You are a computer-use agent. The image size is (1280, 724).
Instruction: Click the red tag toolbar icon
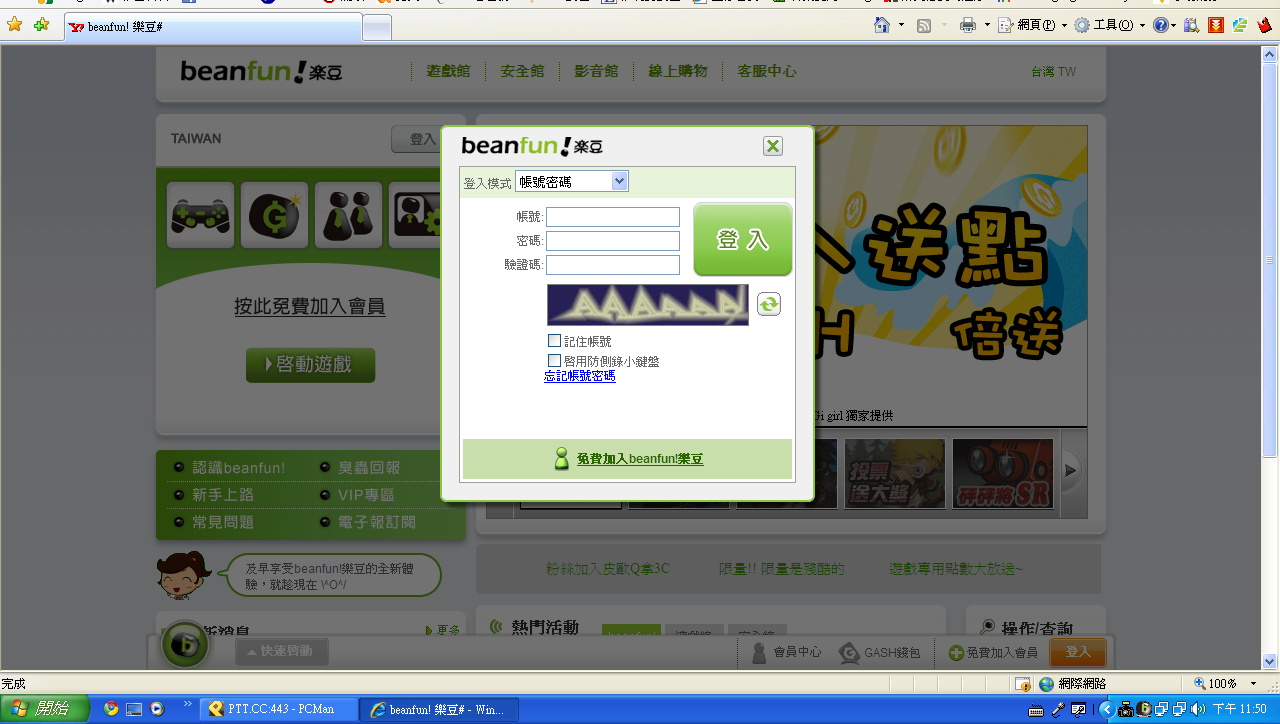click(1264, 25)
